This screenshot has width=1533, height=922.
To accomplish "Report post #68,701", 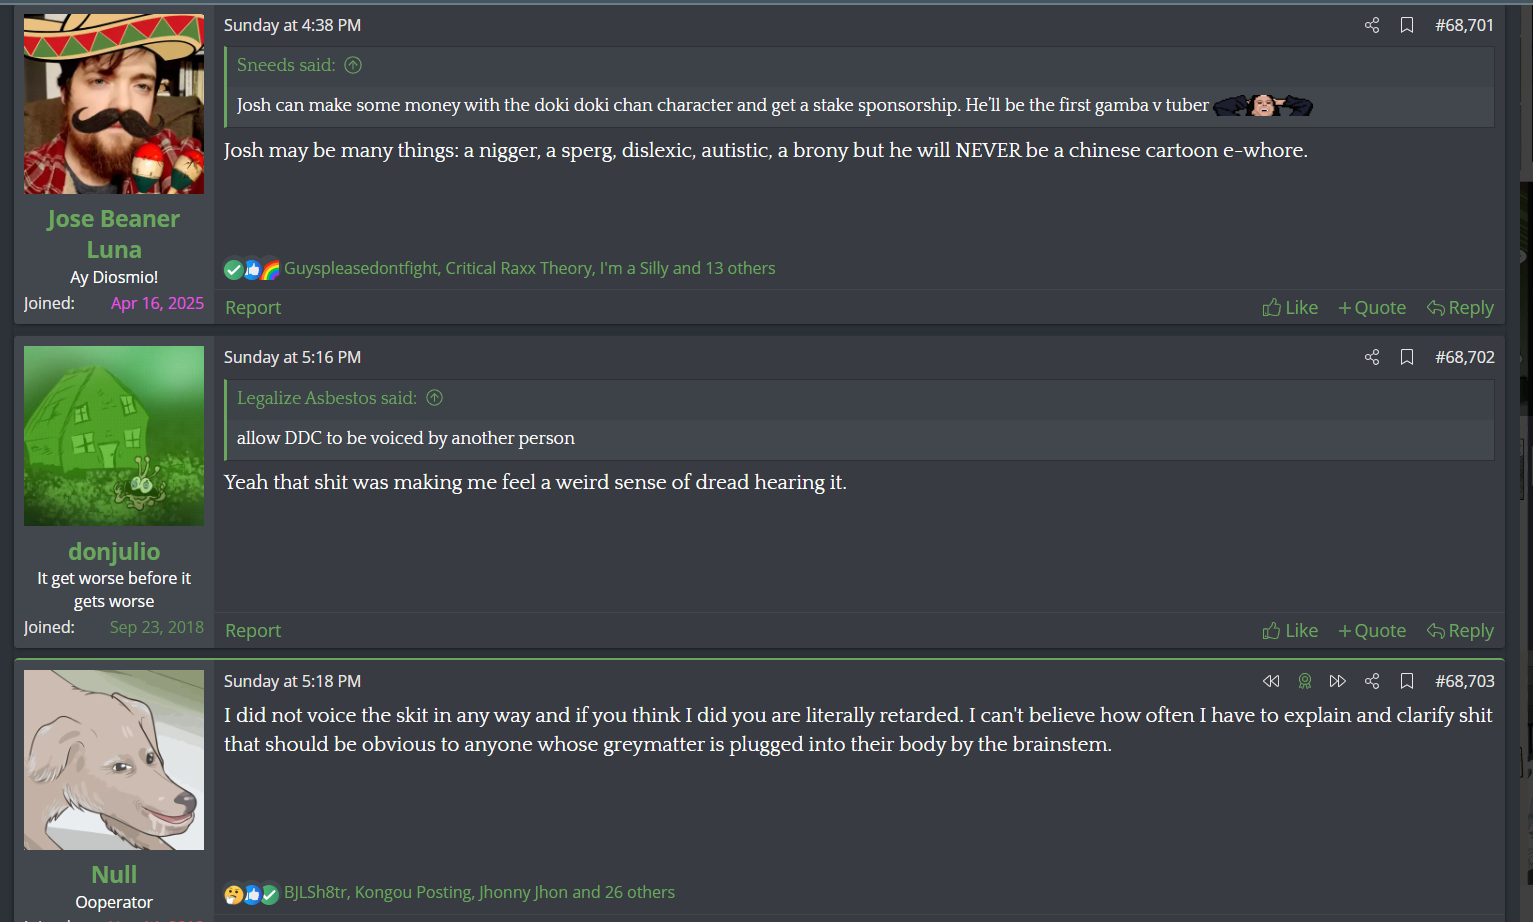I will click(253, 308).
